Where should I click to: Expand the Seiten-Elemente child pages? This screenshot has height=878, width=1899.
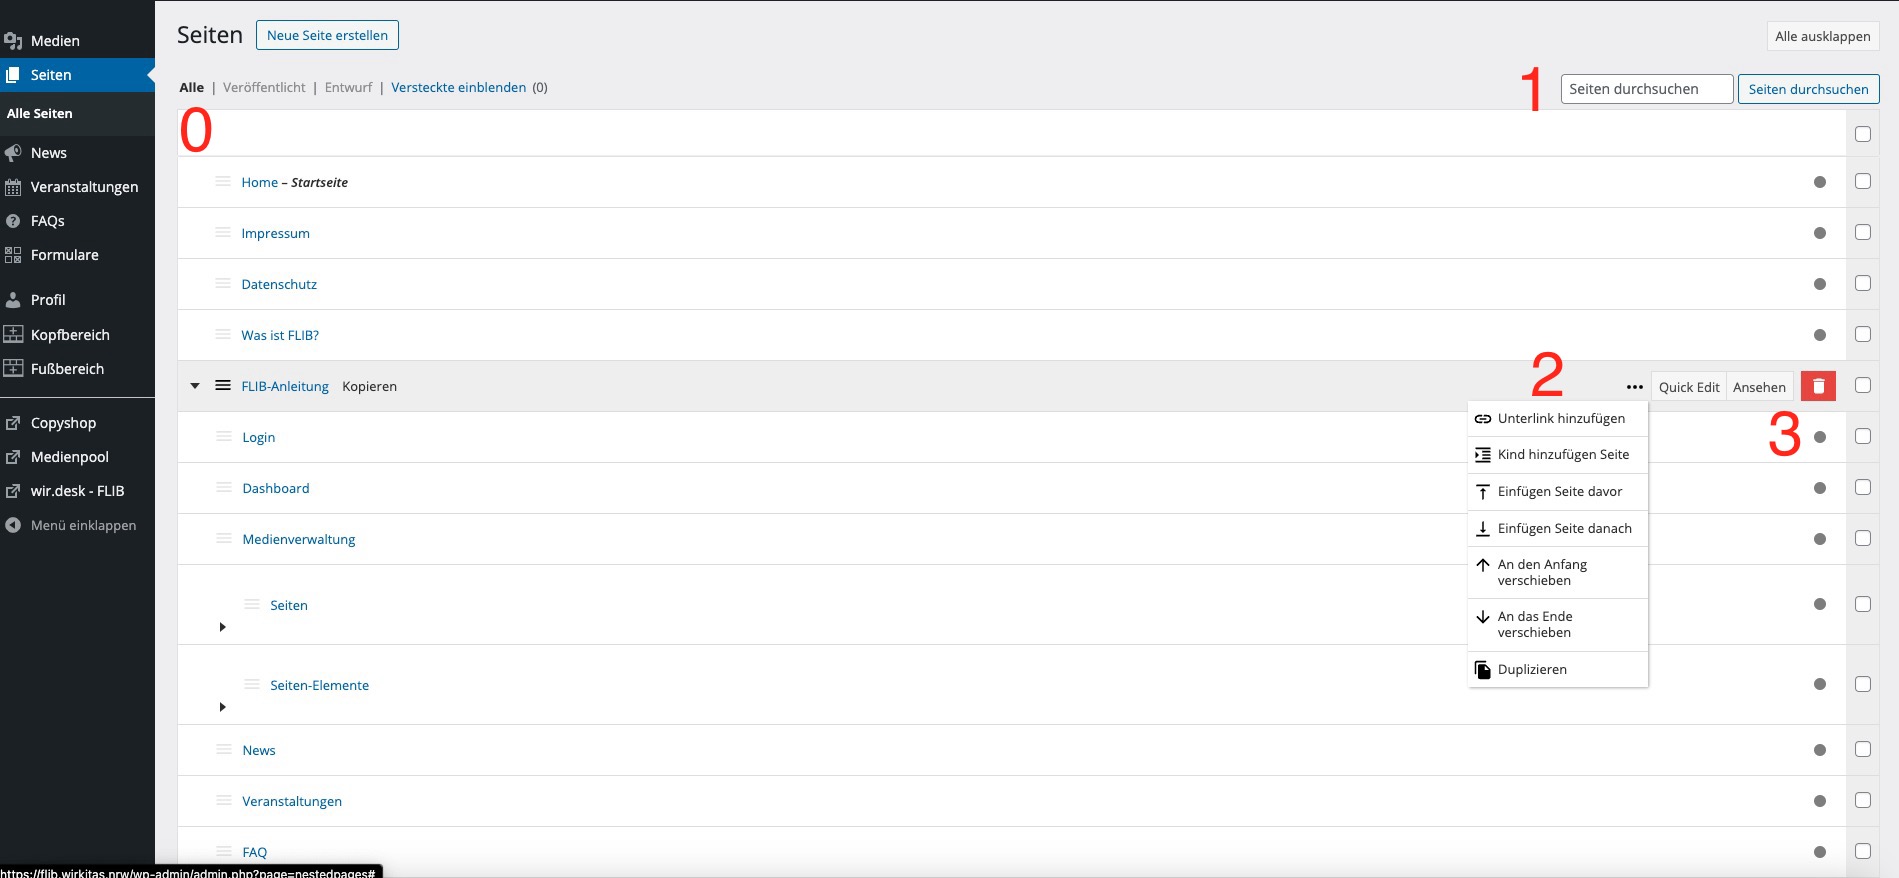(222, 707)
